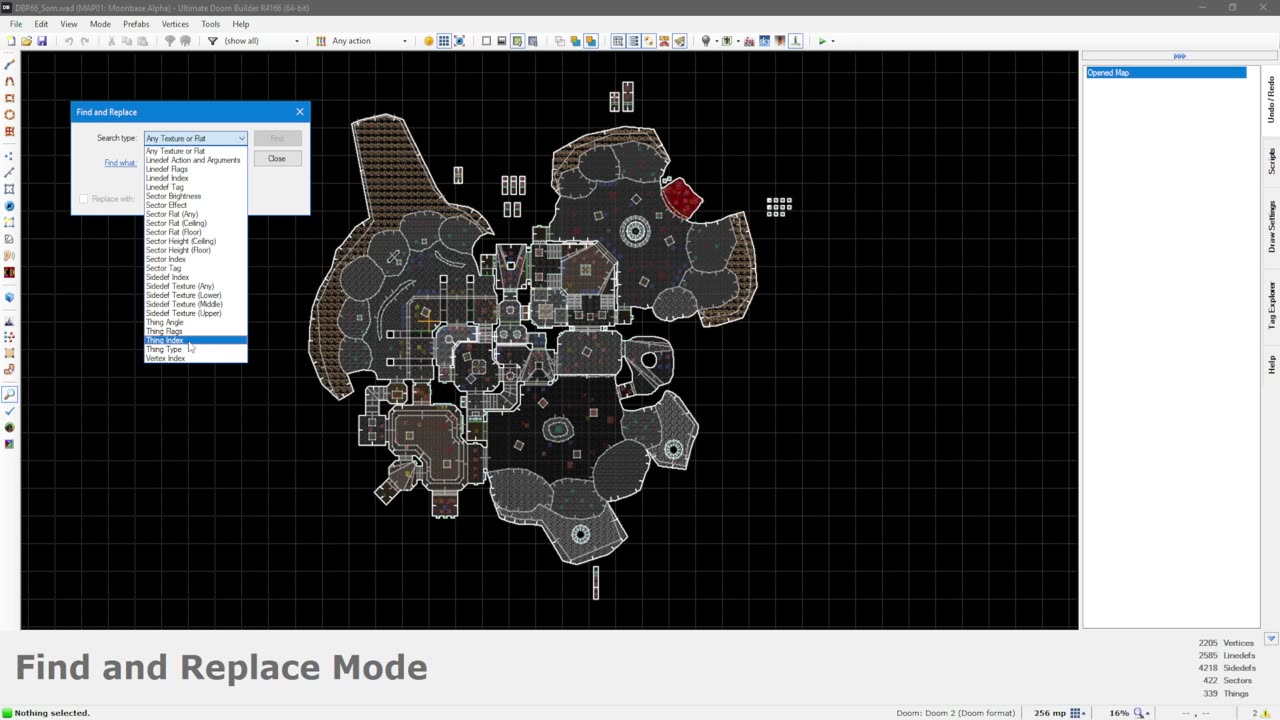The width and height of the screenshot is (1280, 720).
Task: Select Linedefs Mode in the left toolbar
Action: click(x=10, y=172)
